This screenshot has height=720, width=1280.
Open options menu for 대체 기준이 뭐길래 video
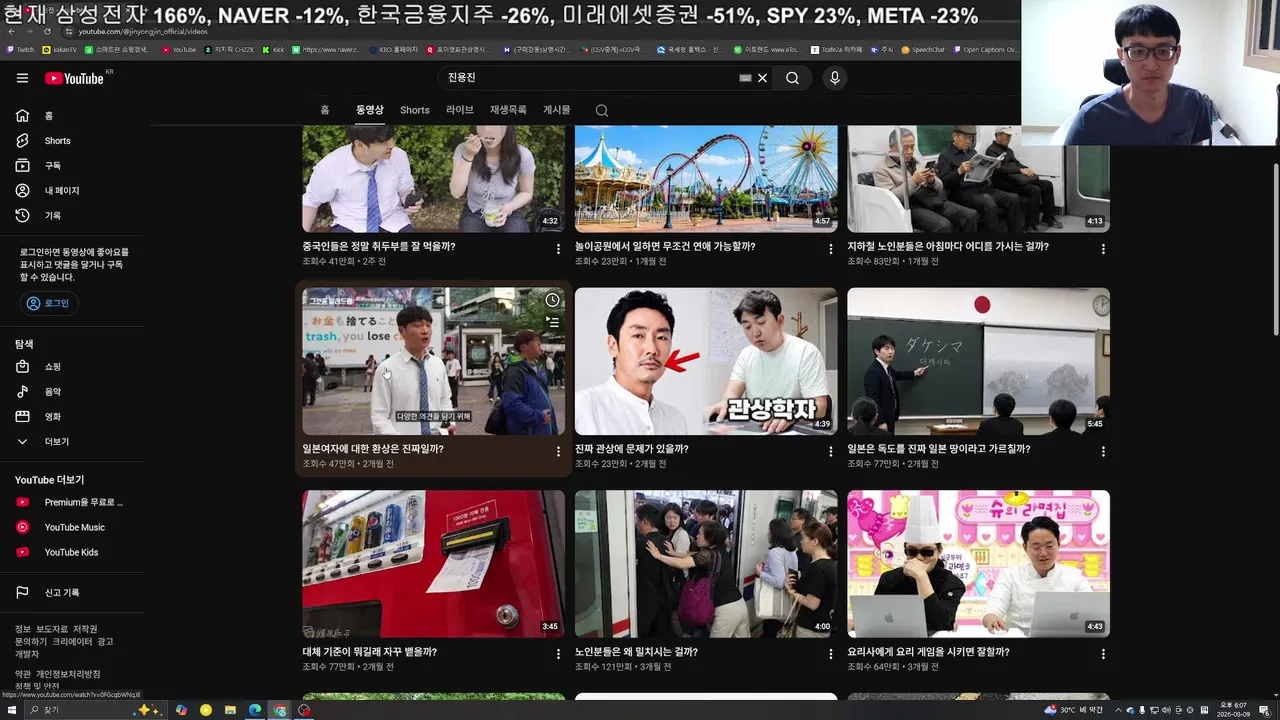click(558, 654)
